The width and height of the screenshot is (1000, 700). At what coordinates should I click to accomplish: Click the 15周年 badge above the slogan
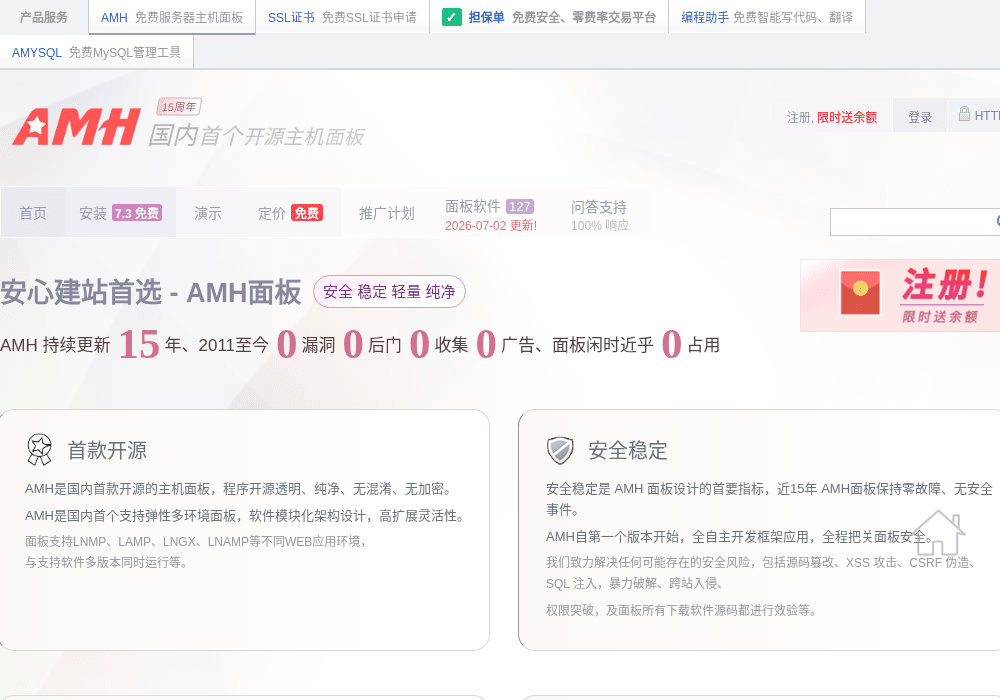[x=179, y=106]
